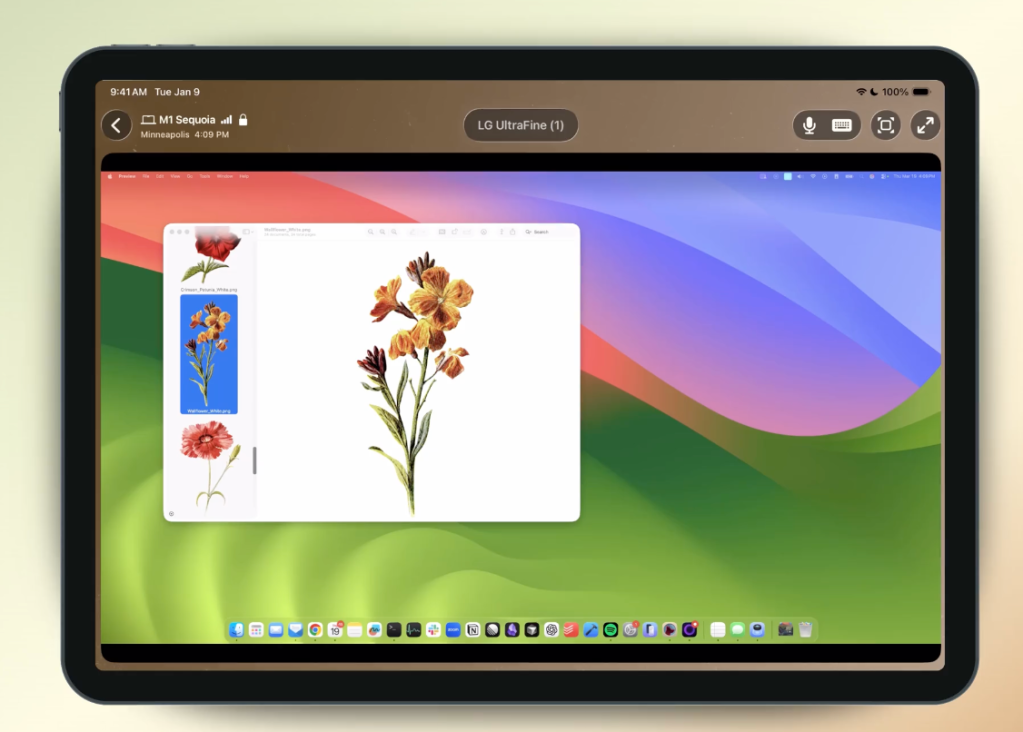Select the Wallflower_White.png thumbnail
1023x732 pixels.
point(209,353)
